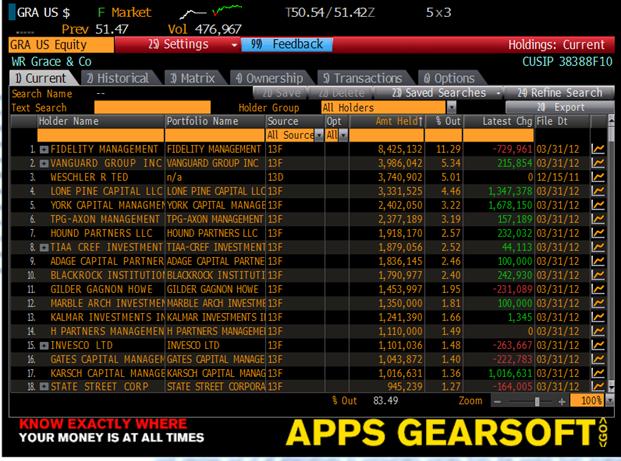
Task: Expand Vanguard Group Inc holder row
Action: point(44,164)
